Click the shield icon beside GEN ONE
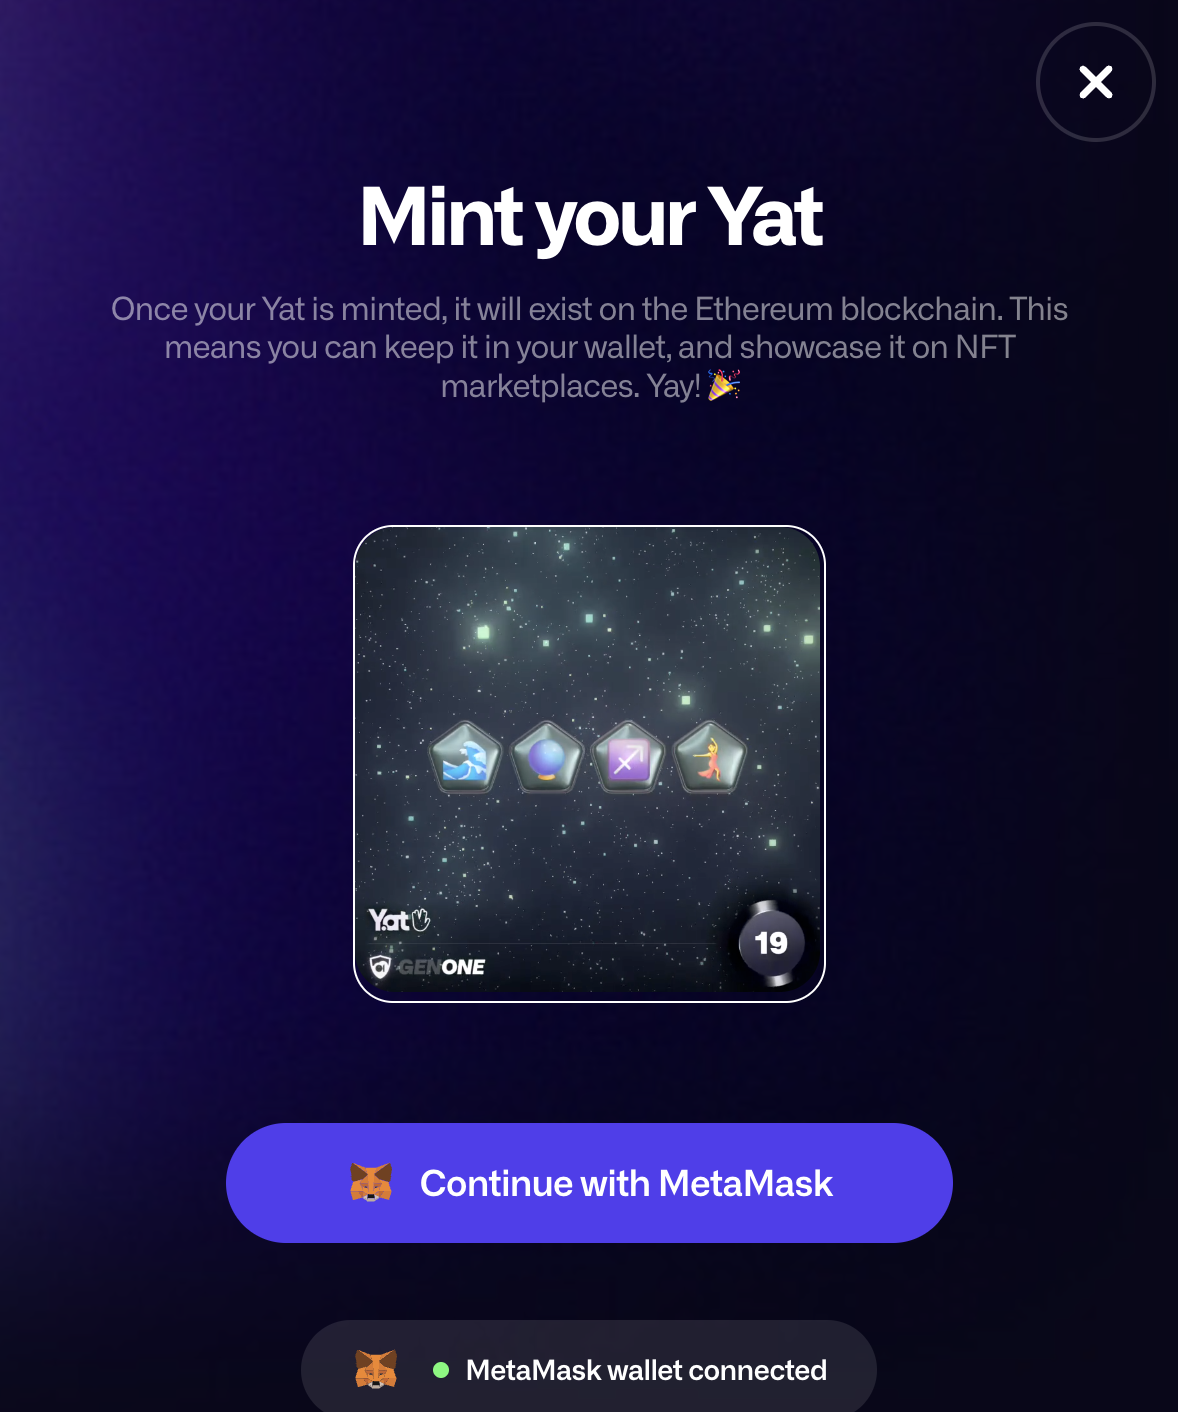This screenshot has width=1178, height=1412. point(380,967)
